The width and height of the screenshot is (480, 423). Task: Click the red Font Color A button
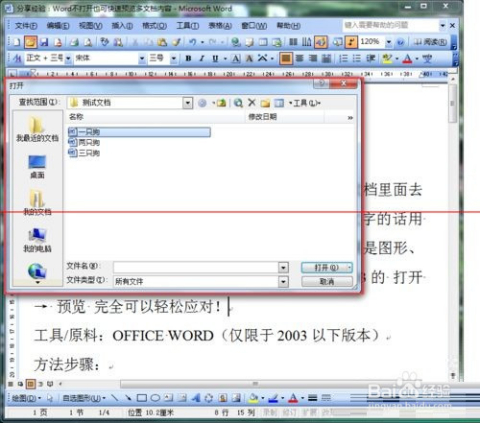point(407,59)
